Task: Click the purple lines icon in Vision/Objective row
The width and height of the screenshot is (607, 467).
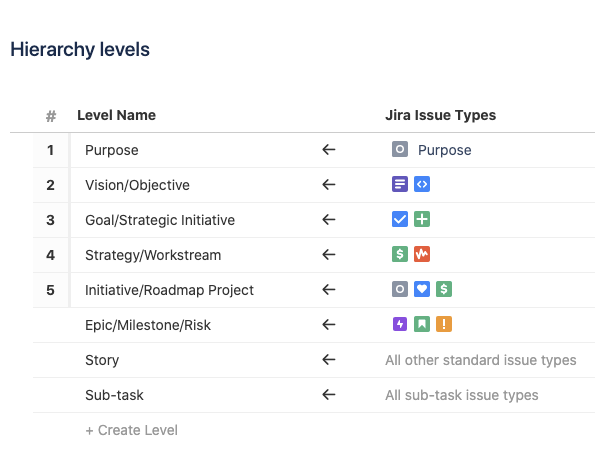Action: 400,185
